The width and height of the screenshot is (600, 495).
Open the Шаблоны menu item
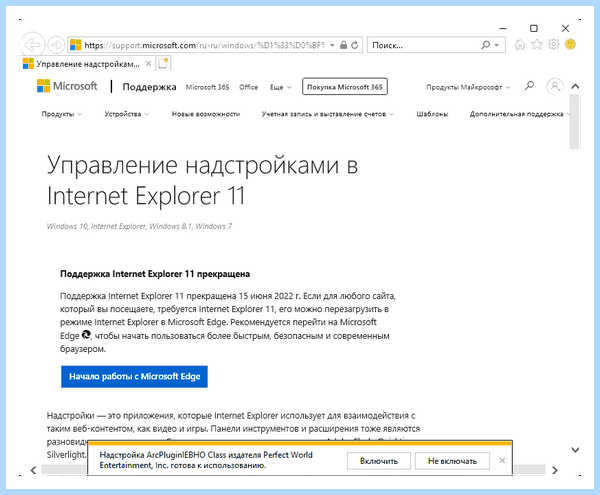coord(432,114)
